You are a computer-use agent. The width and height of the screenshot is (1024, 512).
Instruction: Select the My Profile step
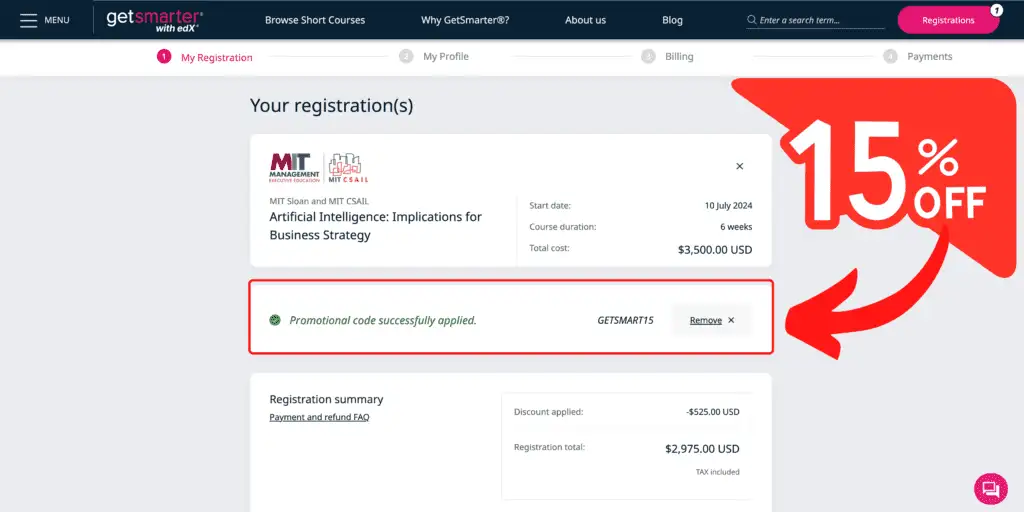pos(434,57)
